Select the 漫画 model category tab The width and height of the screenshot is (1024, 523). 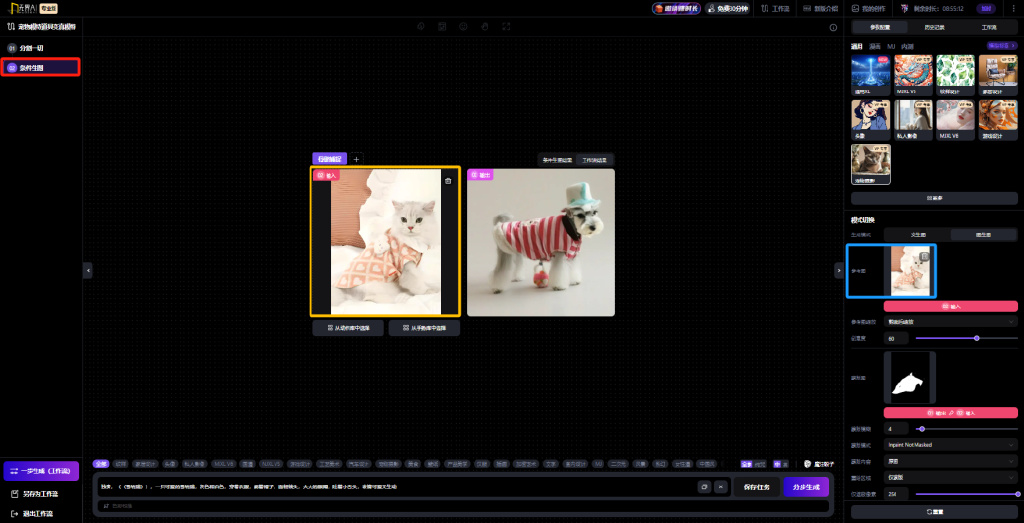(x=875, y=46)
